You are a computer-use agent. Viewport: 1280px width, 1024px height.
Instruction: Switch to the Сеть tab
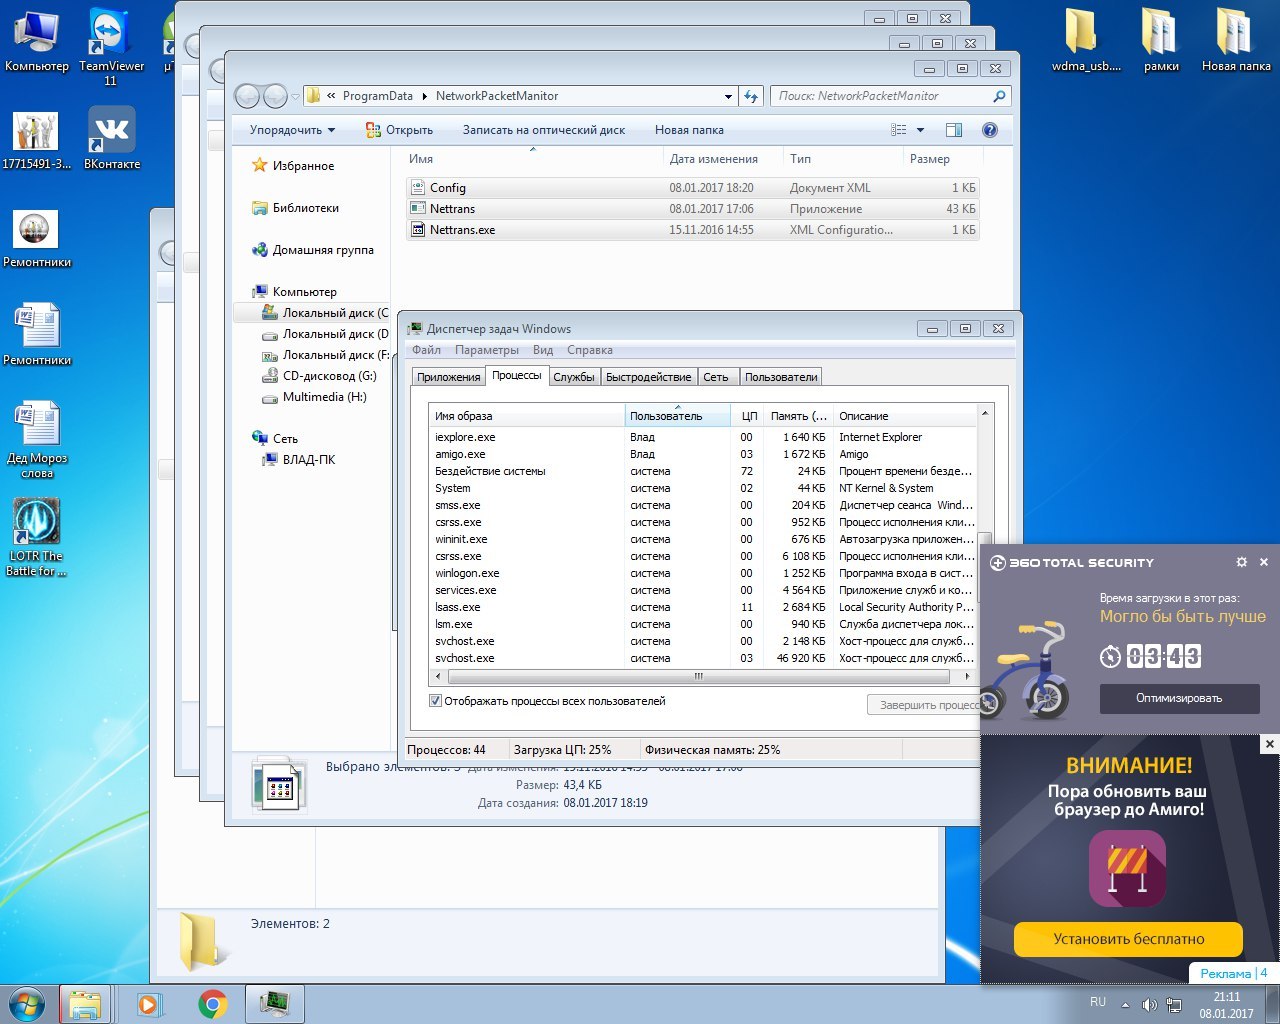[x=716, y=377]
